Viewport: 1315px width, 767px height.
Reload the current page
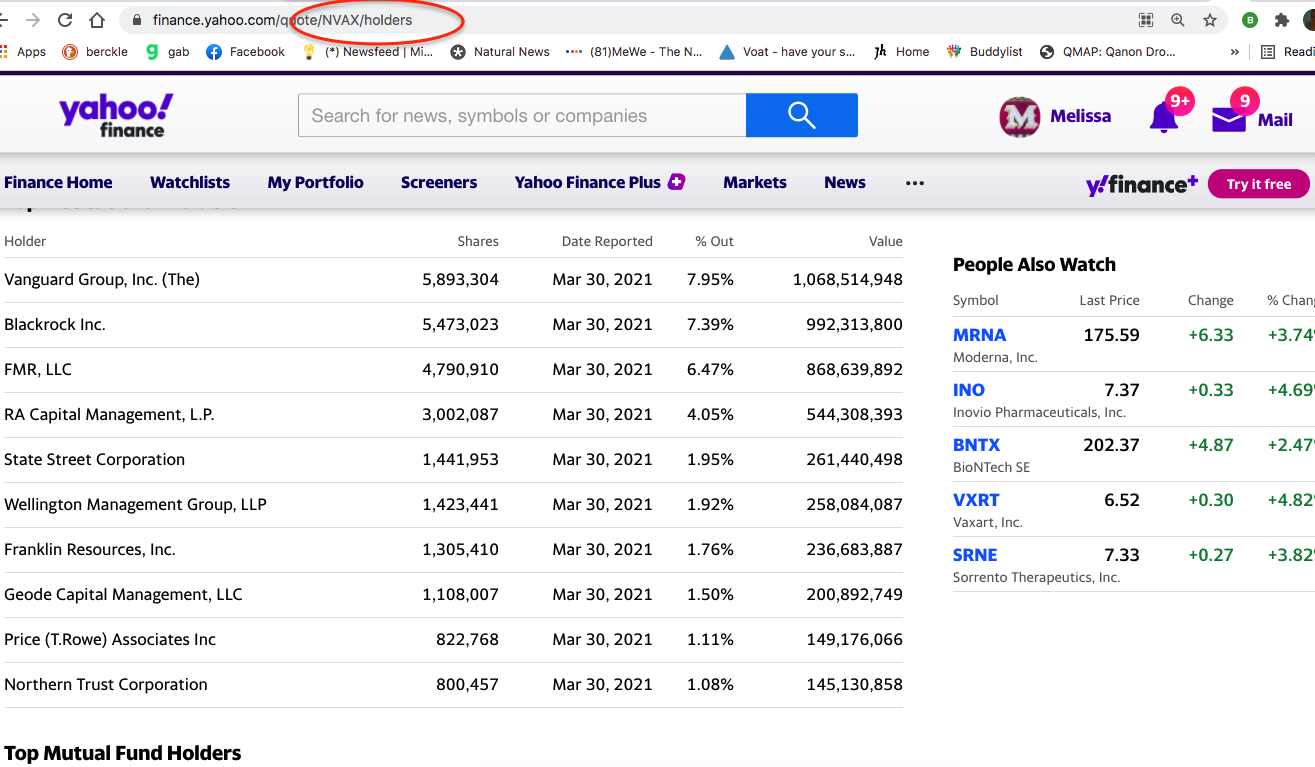point(65,20)
